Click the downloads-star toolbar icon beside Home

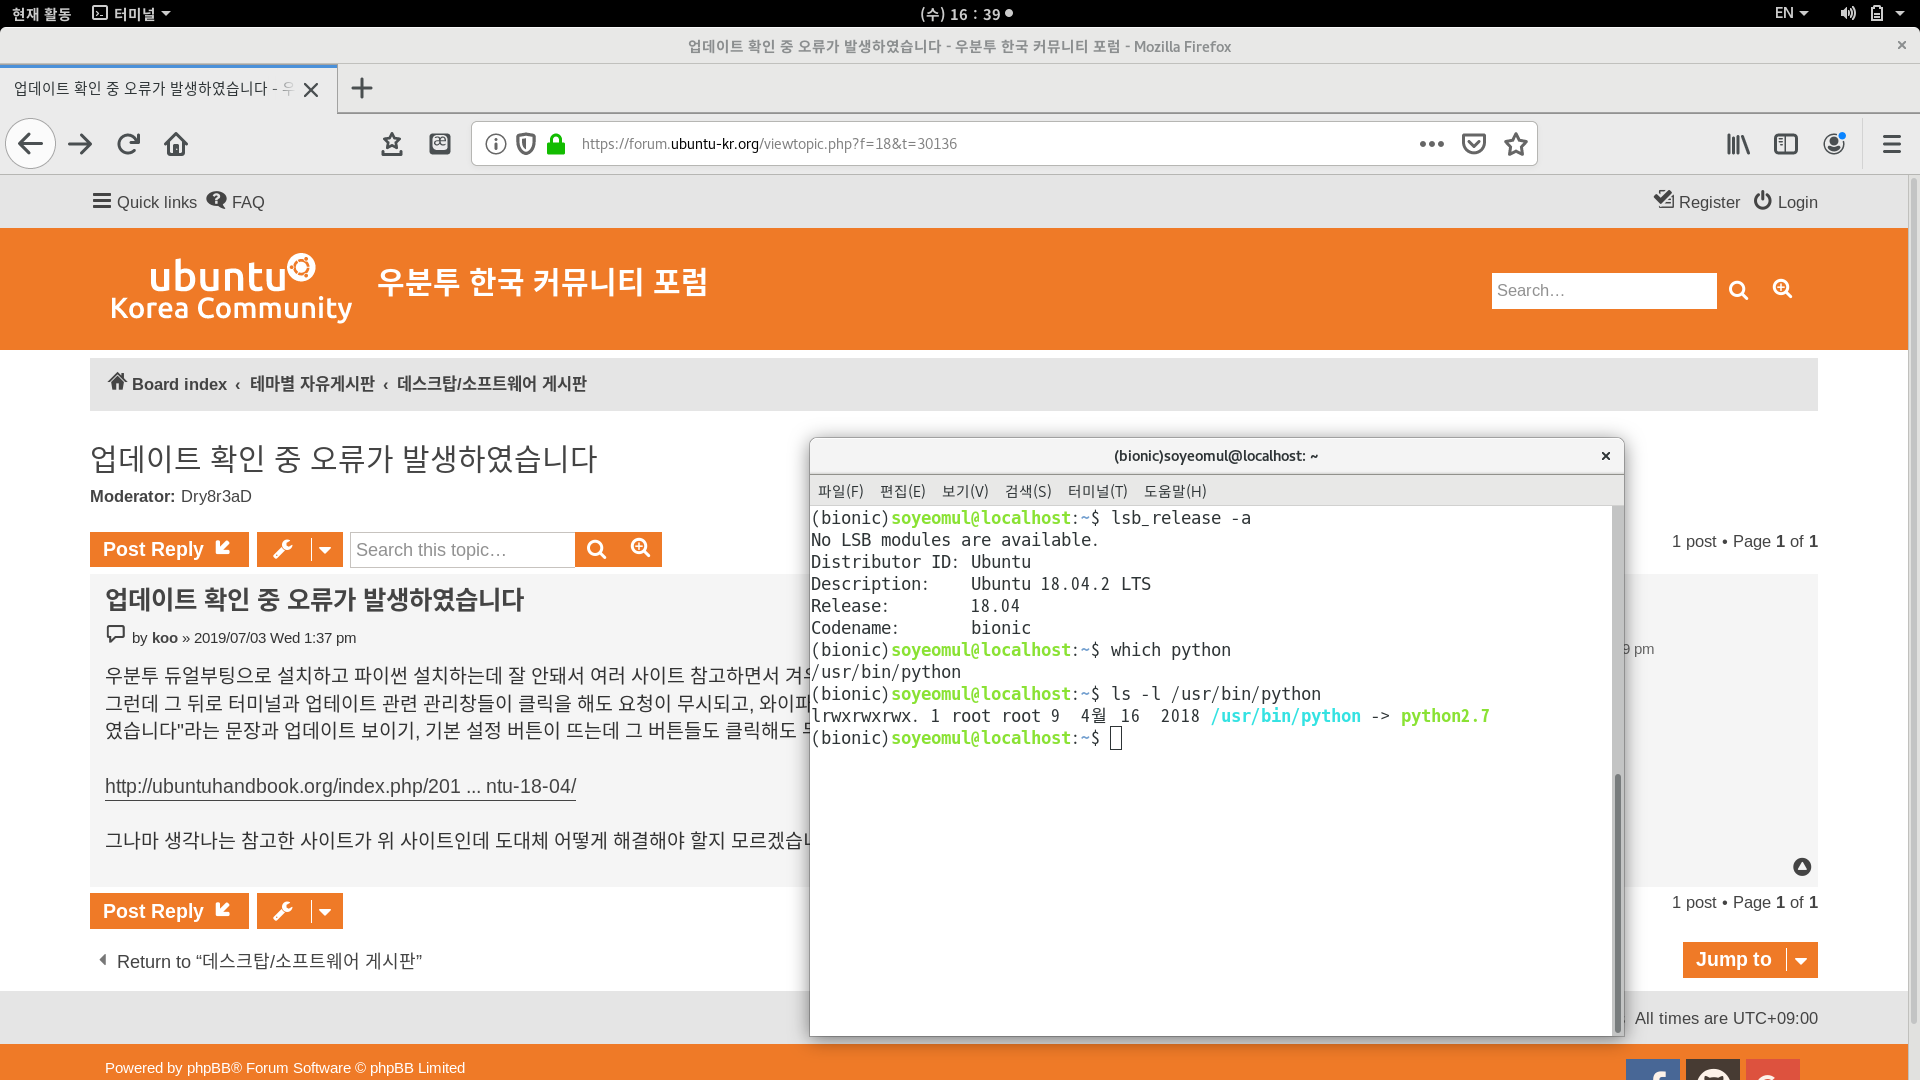coord(392,144)
